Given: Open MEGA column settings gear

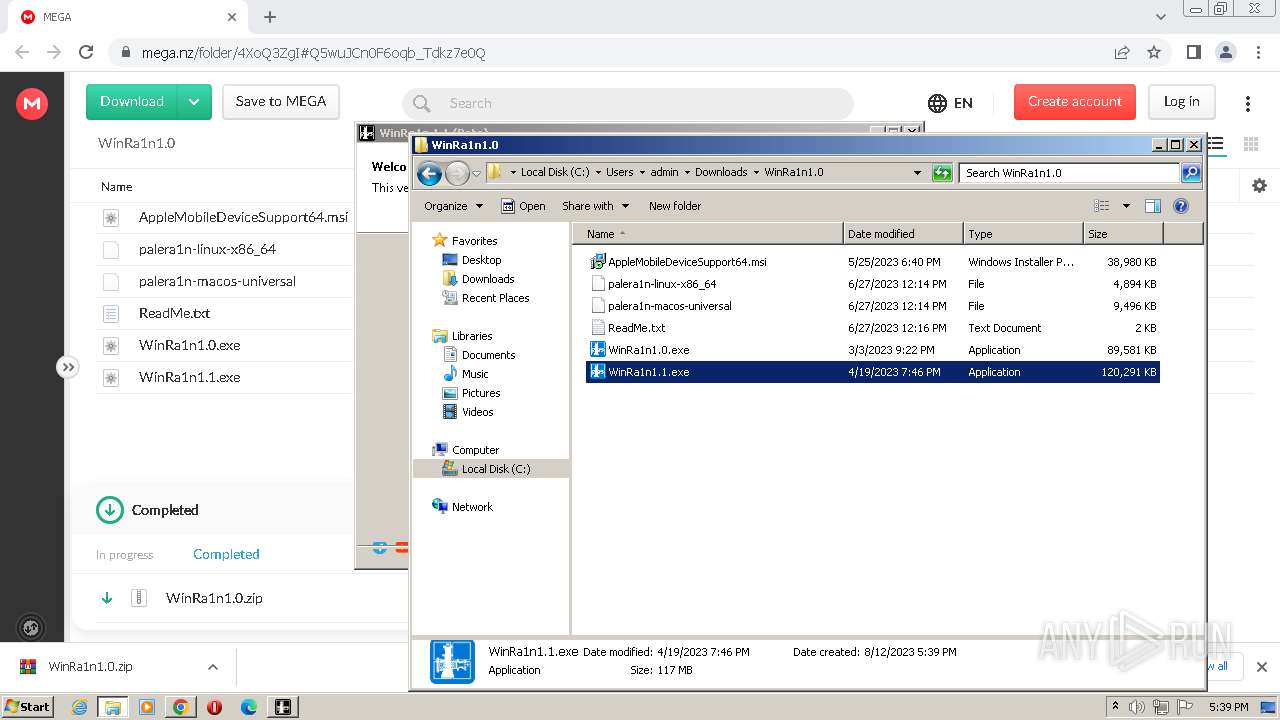Looking at the screenshot, I should coord(1259,186).
